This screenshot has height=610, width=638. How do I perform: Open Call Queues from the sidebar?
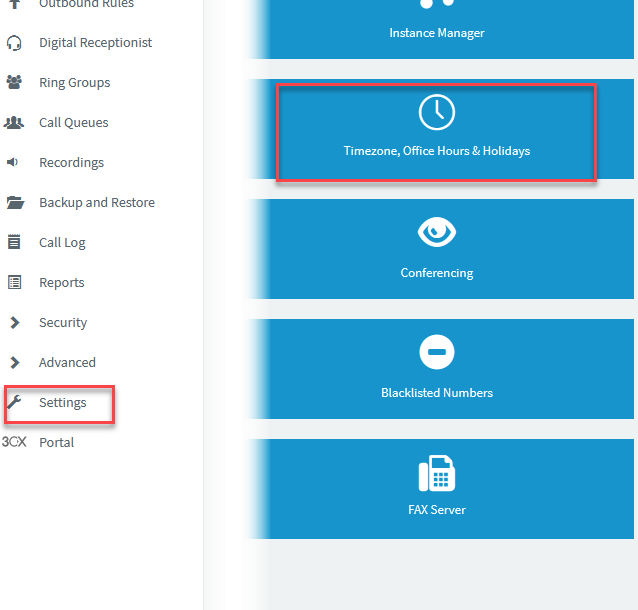(x=74, y=122)
